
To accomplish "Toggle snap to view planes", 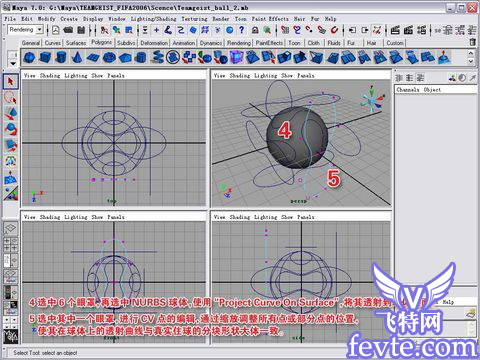I will coord(322,30).
